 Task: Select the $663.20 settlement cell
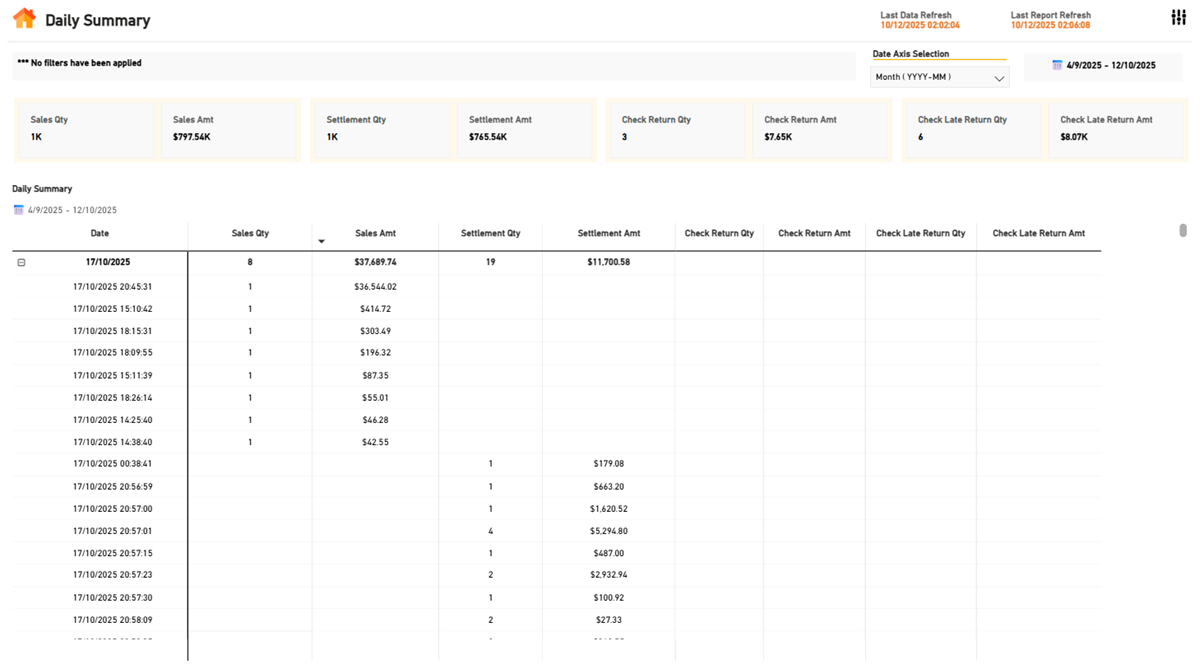[608, 487]
